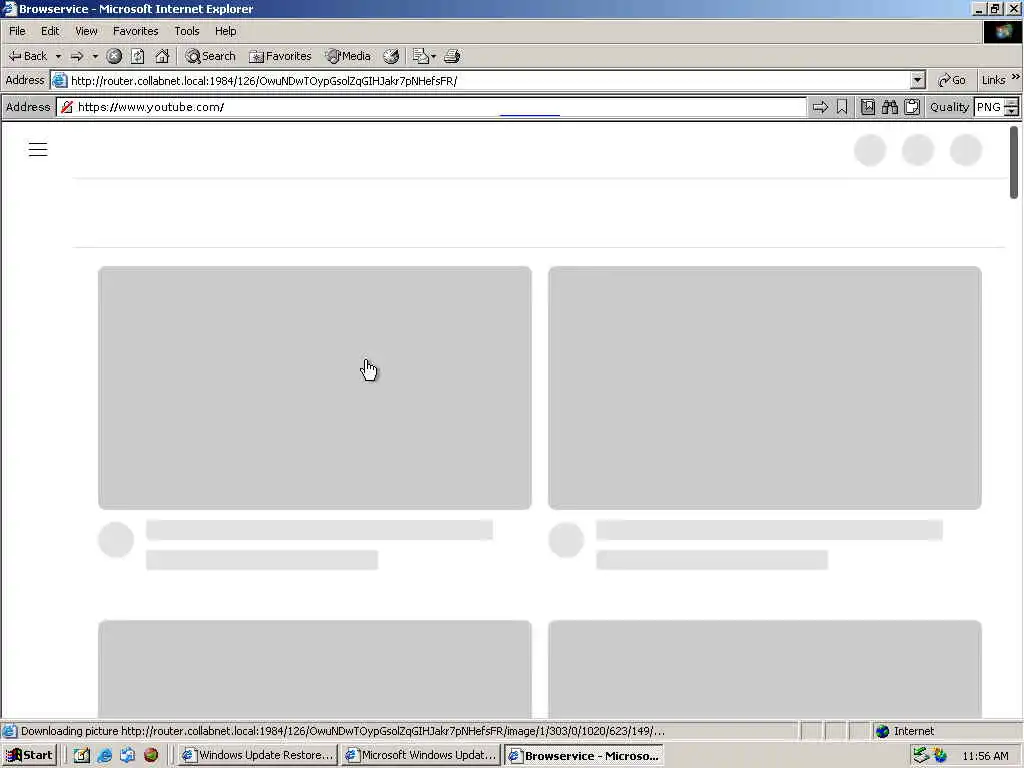This screenshot has width=1024, height=768.
Task: Open the Mail icon's dropdown arrow
Action: pyautogui.click(x=434, y=57)
